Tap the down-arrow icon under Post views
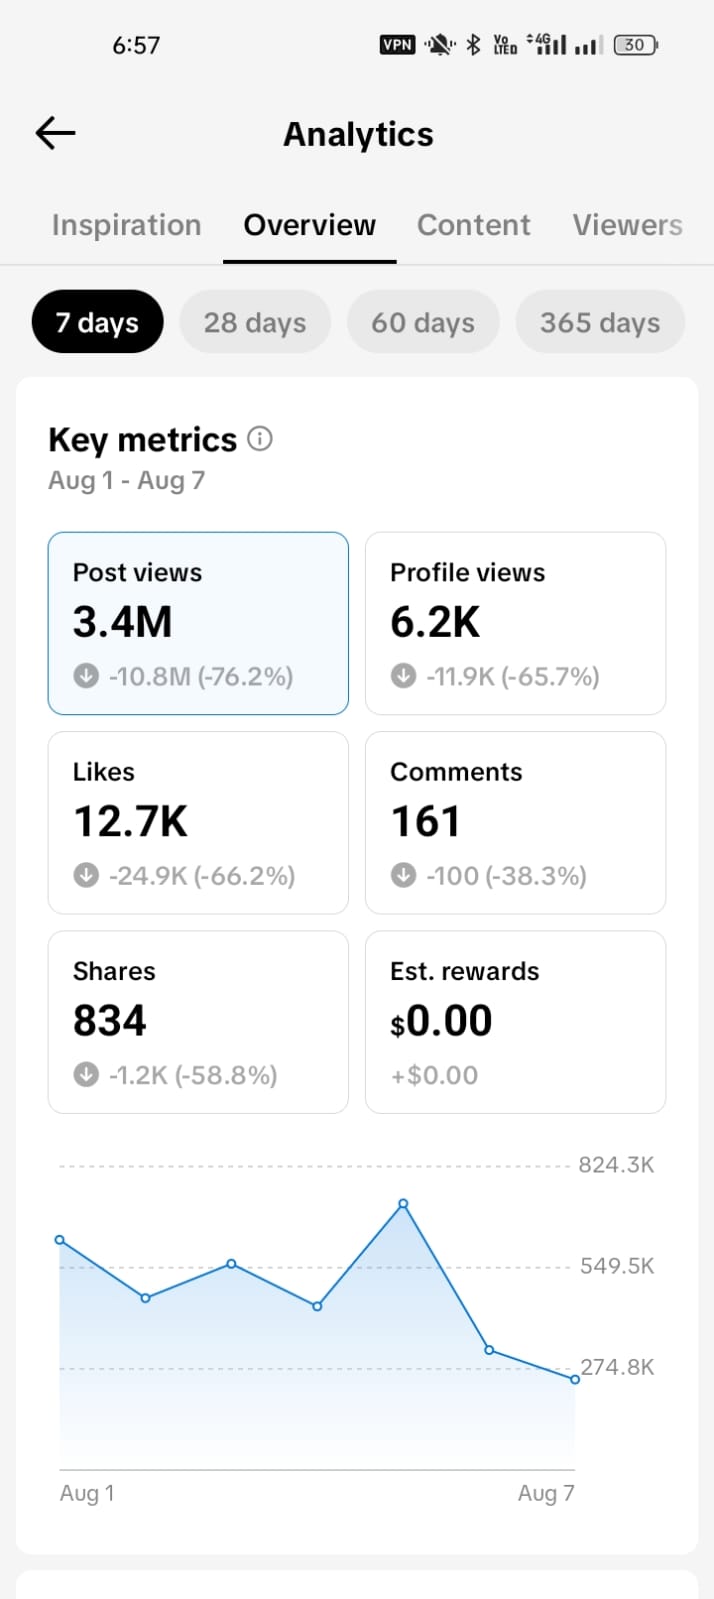The image size is (714, 1599). point(86,676)
